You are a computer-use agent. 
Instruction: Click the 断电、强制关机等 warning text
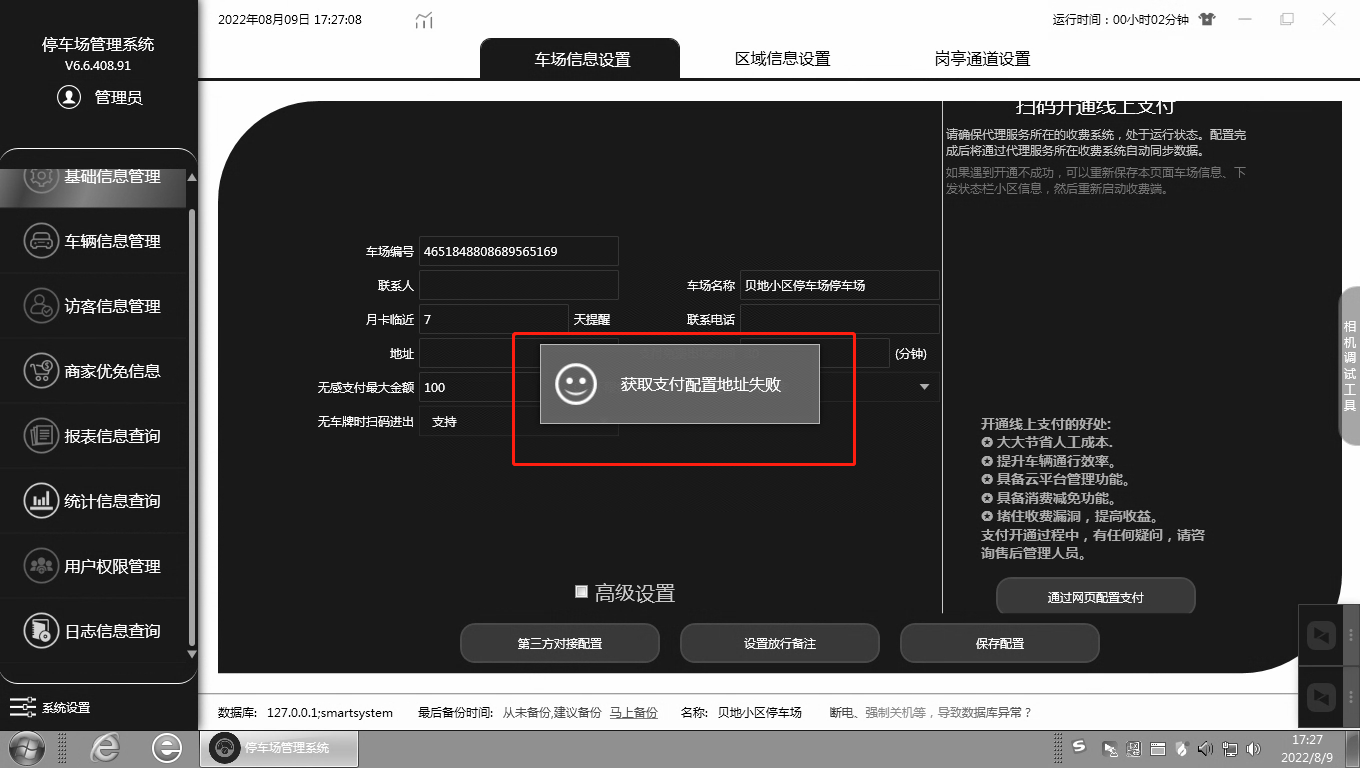pyautogui.click(x=930, y=713)
